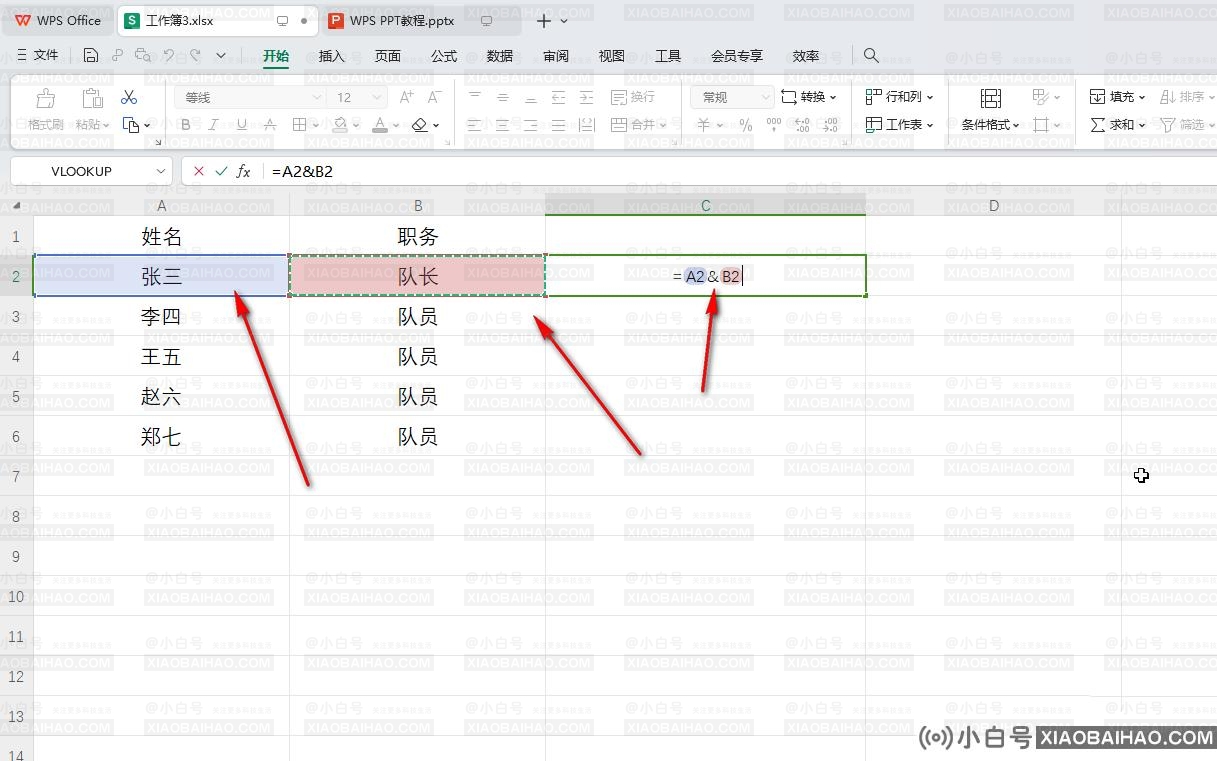The width and height of the screenshot is (1217, 761).
Task: Increase font size with A+ icon
Action: click(406, 97)
